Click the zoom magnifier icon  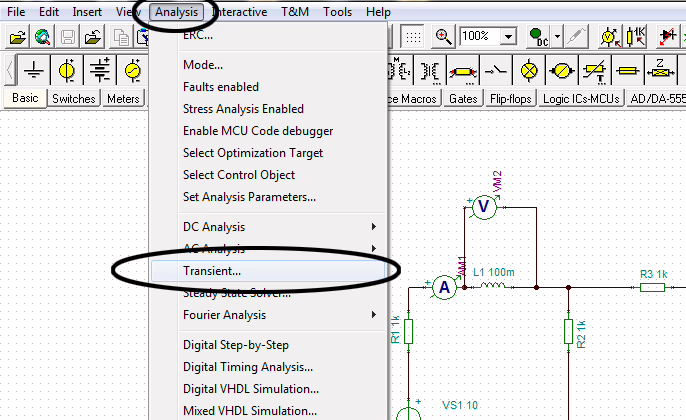(x=443, y=36)
